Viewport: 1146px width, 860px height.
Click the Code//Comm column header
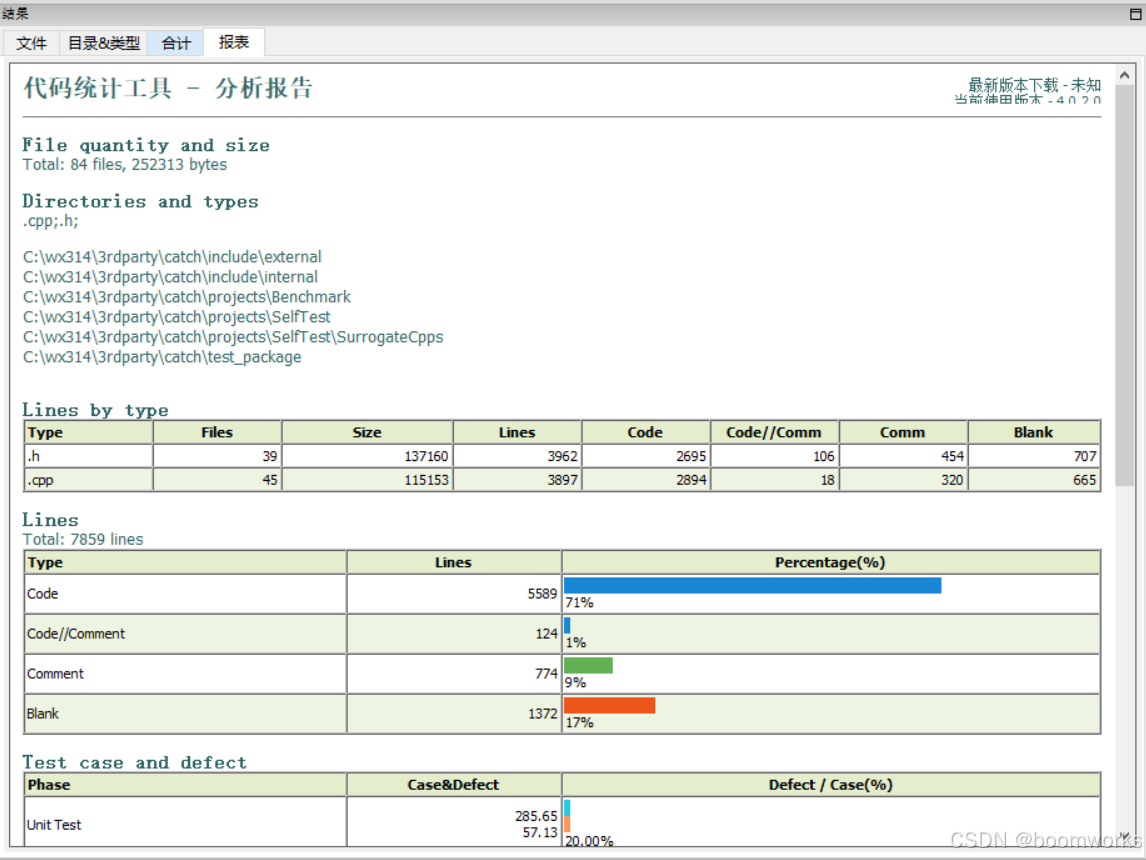pos(774,433)
